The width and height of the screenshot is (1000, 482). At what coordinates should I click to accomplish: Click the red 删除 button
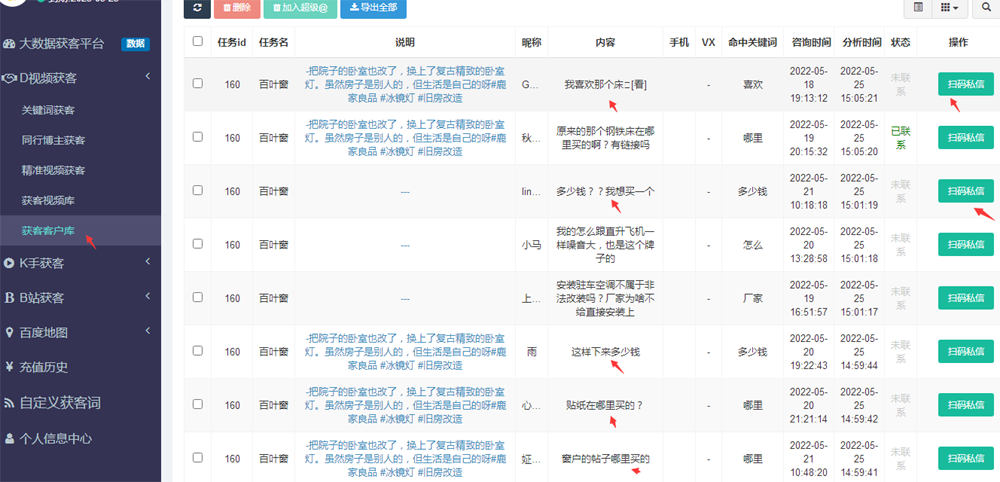(x=235, y=8)
